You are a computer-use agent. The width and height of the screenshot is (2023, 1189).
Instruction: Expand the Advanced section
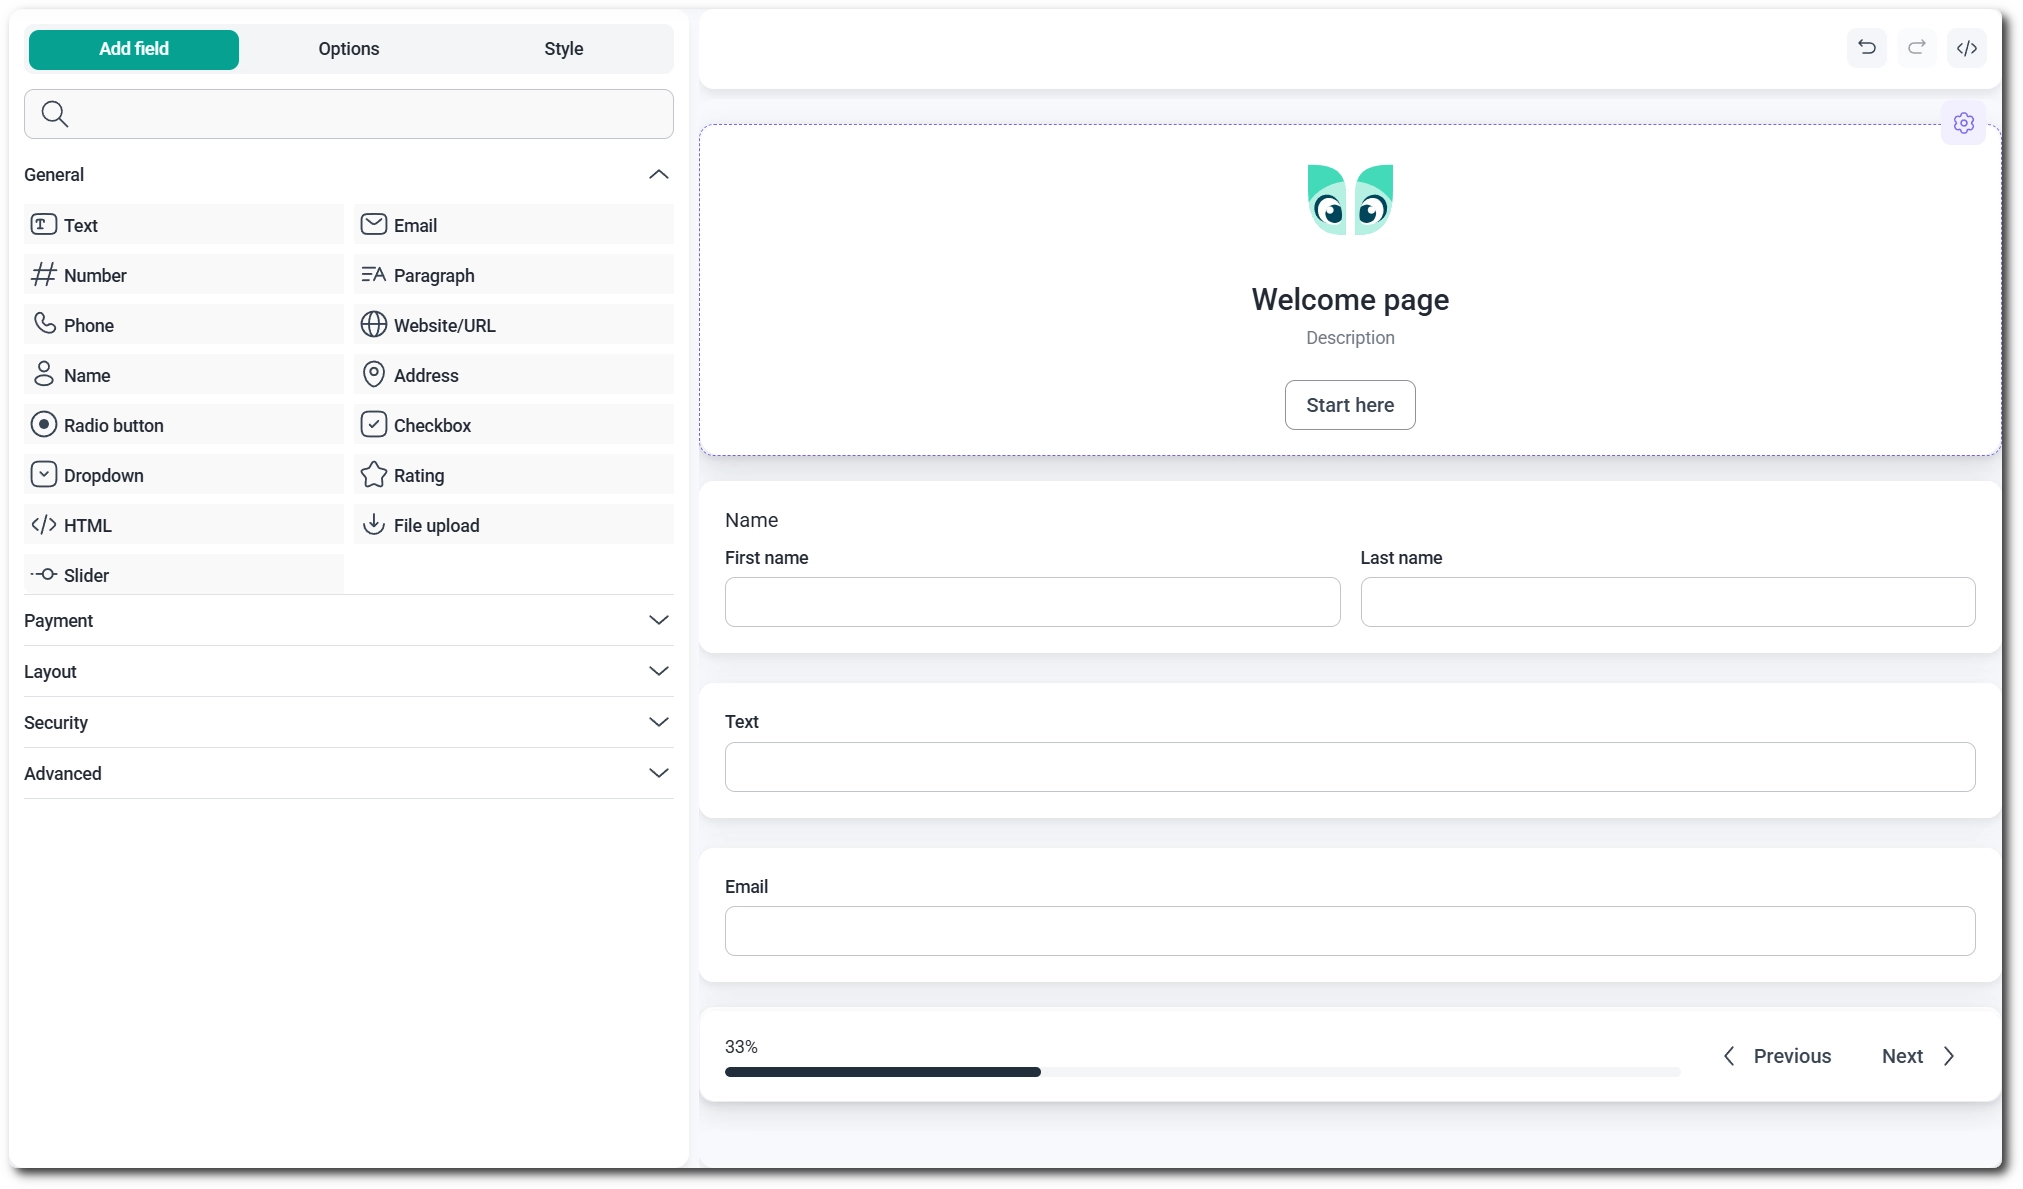[349, 774]
